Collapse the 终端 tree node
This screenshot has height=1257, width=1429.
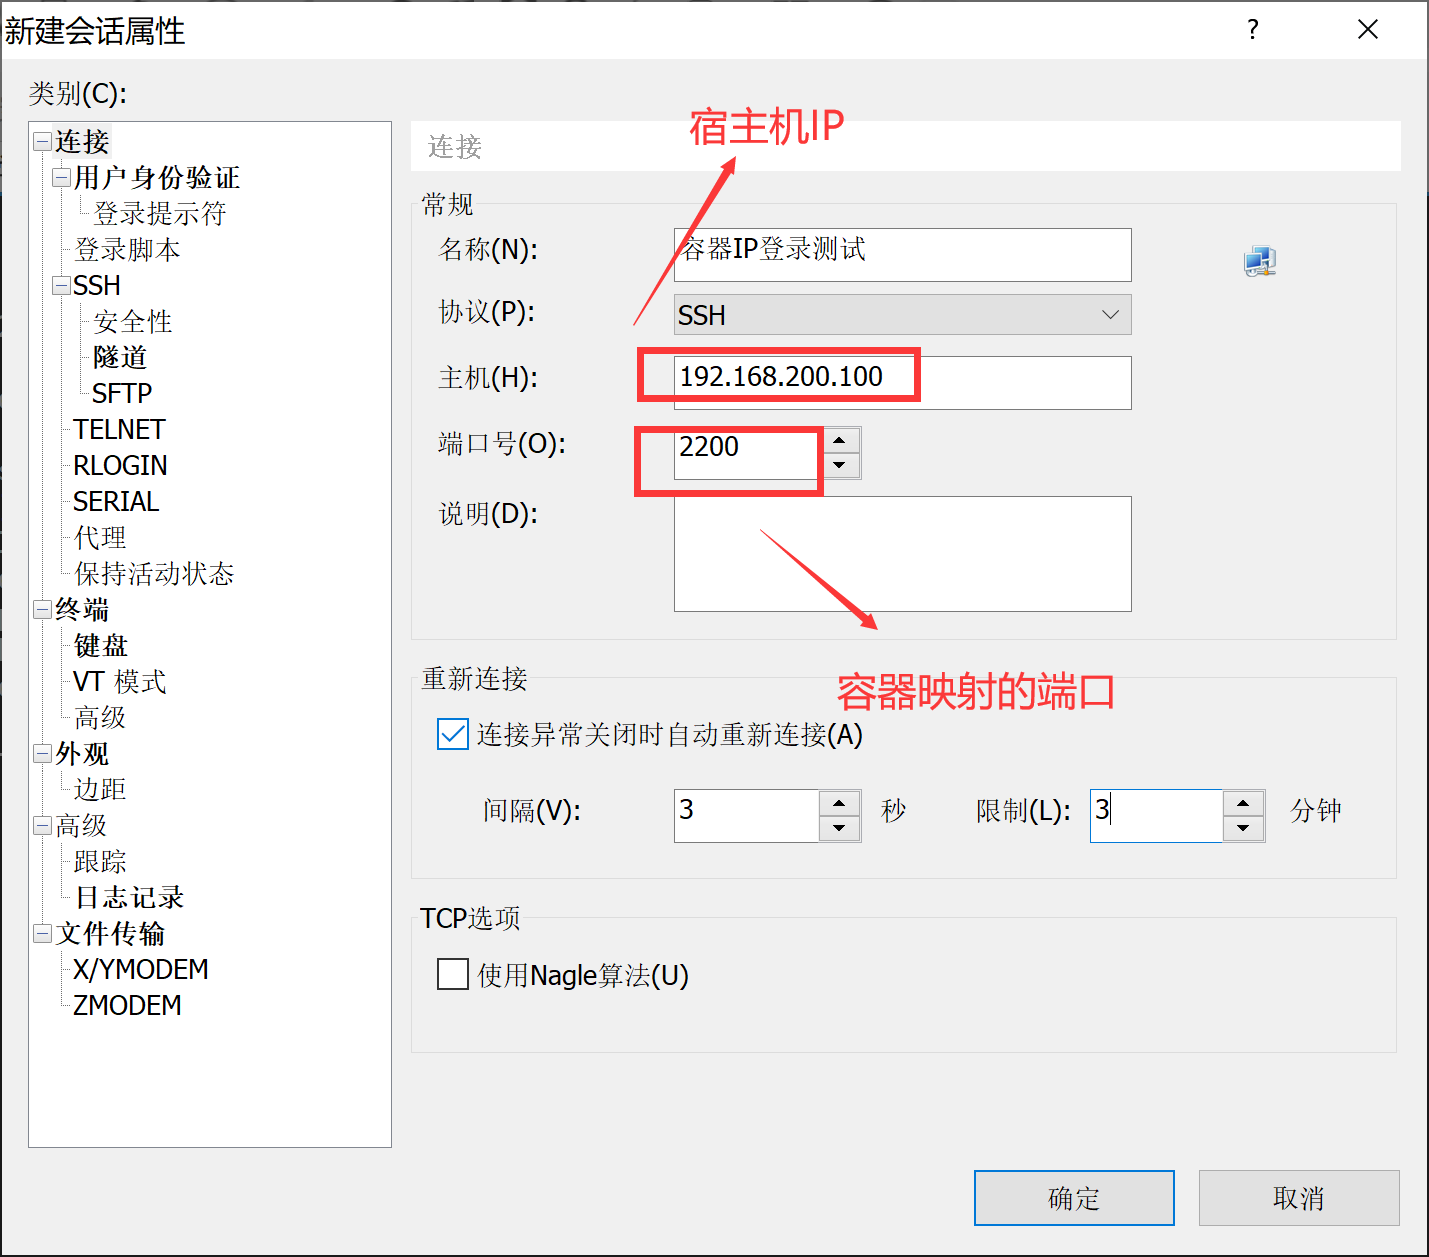coord(42,609)
